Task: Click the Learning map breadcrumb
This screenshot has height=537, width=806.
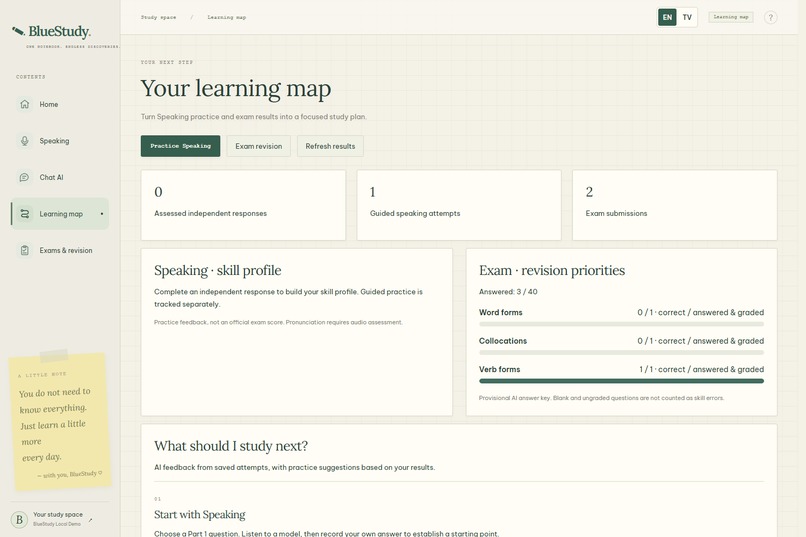Action: tap(227, 17)
